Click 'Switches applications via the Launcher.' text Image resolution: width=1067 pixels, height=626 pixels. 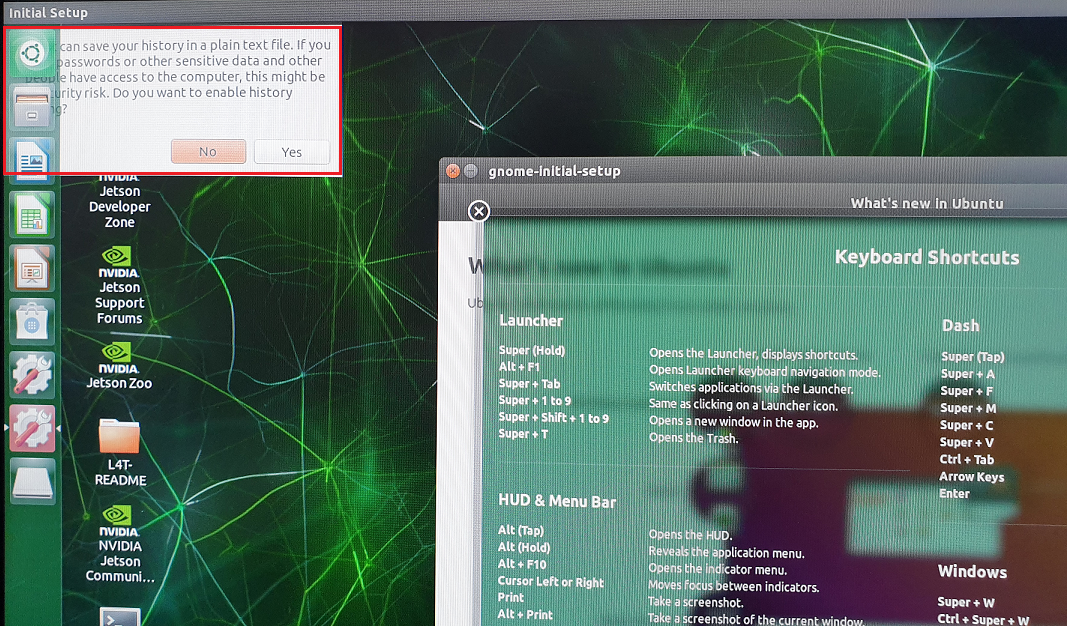coord(751,388)
